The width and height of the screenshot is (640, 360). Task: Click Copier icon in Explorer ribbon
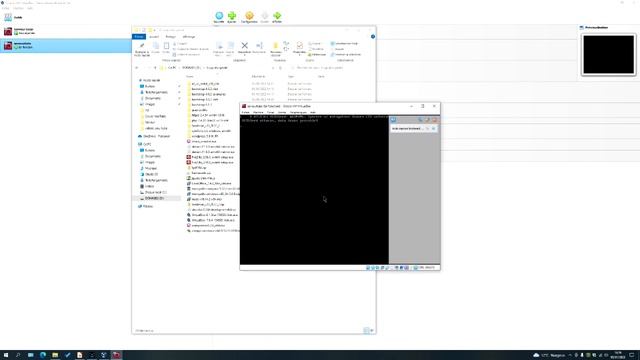[156, 46]
